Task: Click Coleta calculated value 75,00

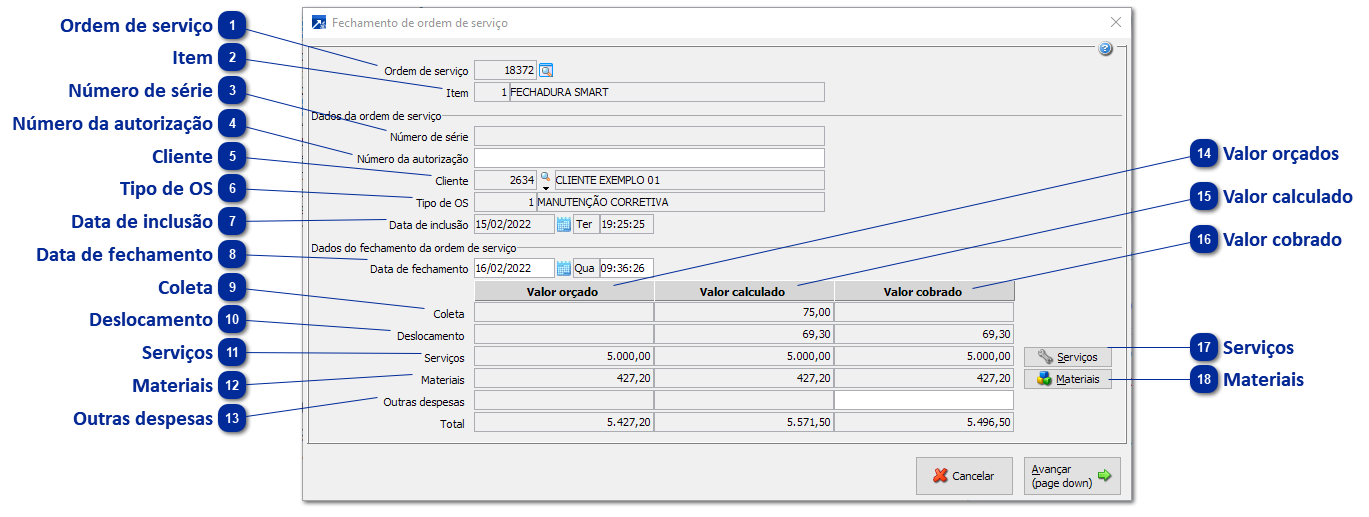Action: [x=744, y=312]
